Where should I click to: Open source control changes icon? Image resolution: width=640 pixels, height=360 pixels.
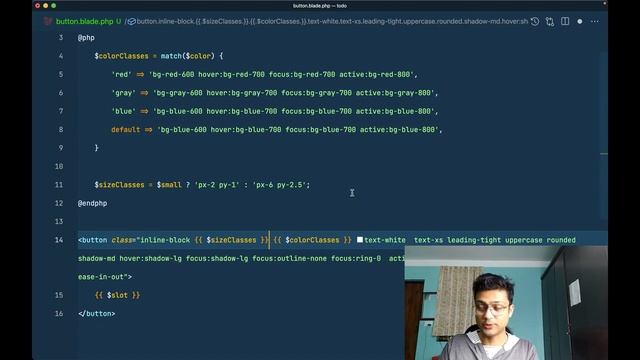click(550, 22)
